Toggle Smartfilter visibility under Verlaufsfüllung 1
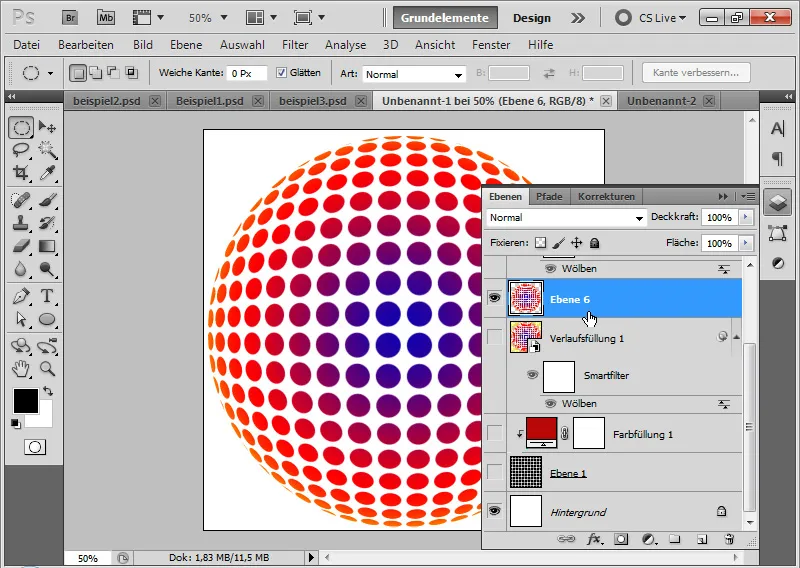 [x=532, y=375]
